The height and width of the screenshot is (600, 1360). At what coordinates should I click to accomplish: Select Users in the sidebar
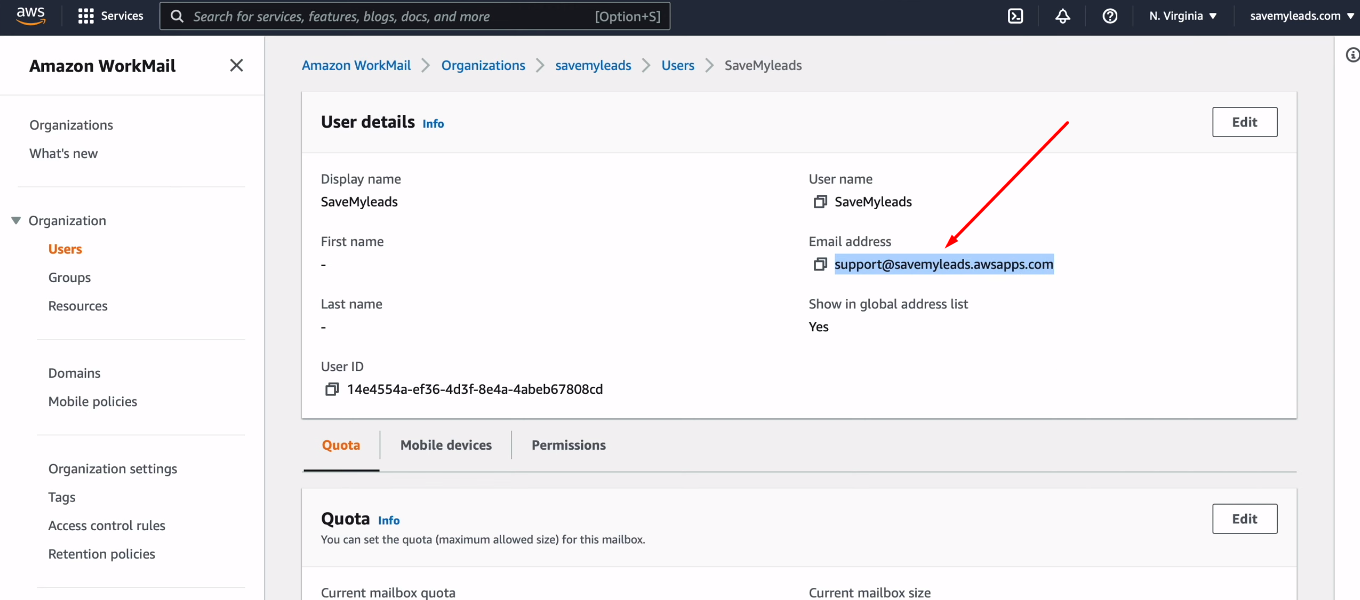(x=65, y=249)
